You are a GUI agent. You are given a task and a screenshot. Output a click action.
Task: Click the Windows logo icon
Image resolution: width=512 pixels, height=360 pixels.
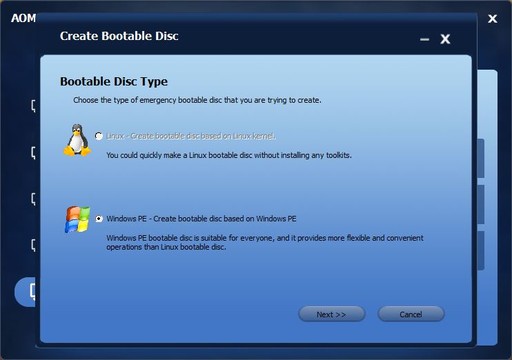[77, 219]
